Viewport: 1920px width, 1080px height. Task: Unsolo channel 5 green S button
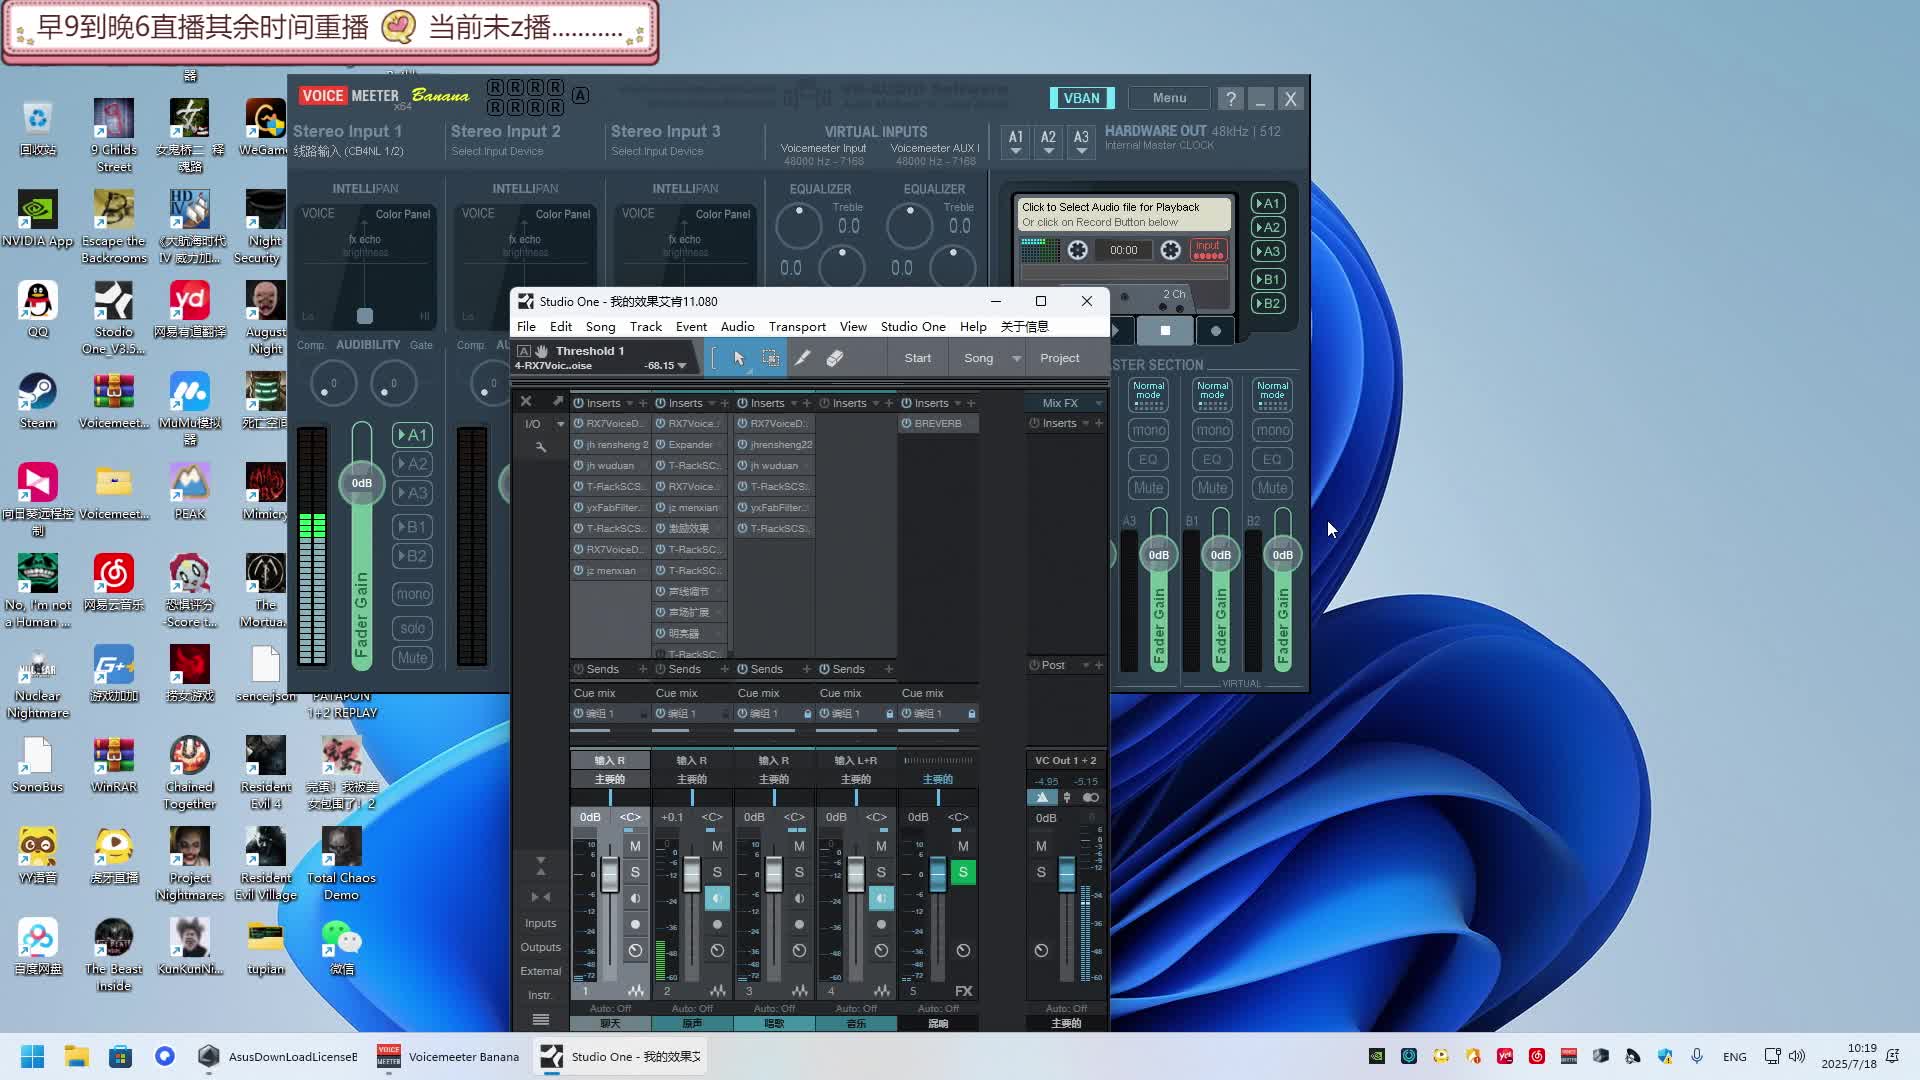[x=963, y=872]
